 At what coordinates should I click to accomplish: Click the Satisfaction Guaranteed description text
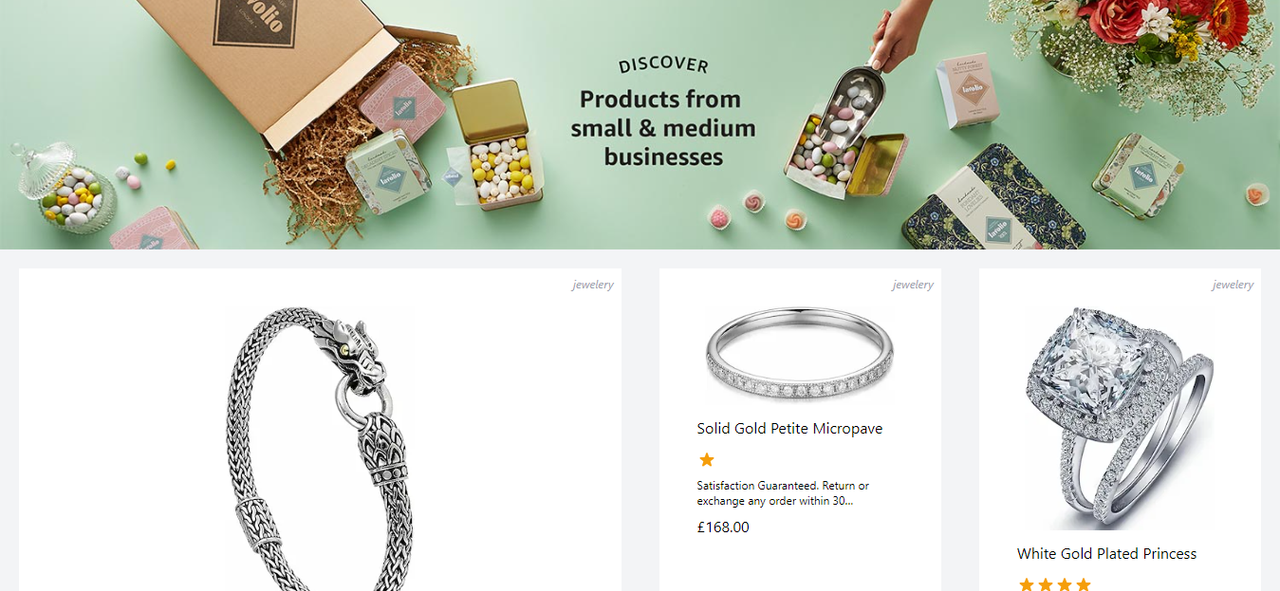click(783, 493)
